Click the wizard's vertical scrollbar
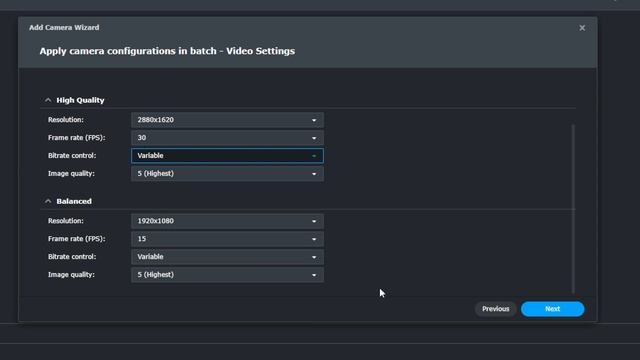The width and height of the screenshot is (640, 360). [573, 208]
